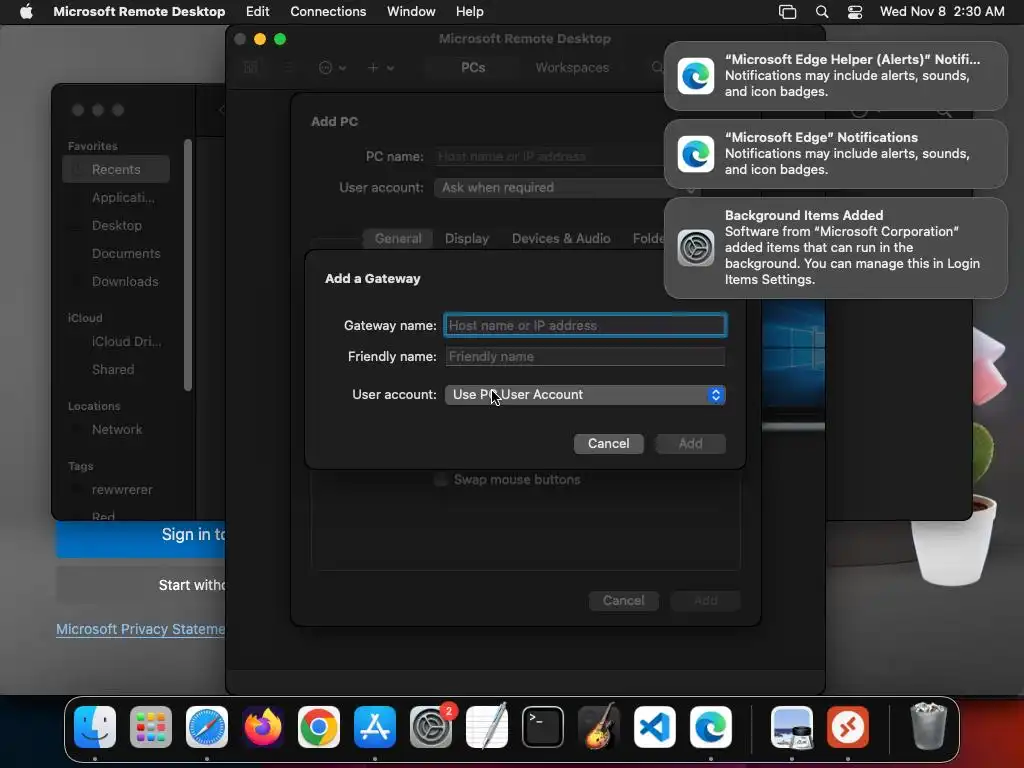
Task: Open the Trash in the Dock
Action: click(x=928, y=726)
